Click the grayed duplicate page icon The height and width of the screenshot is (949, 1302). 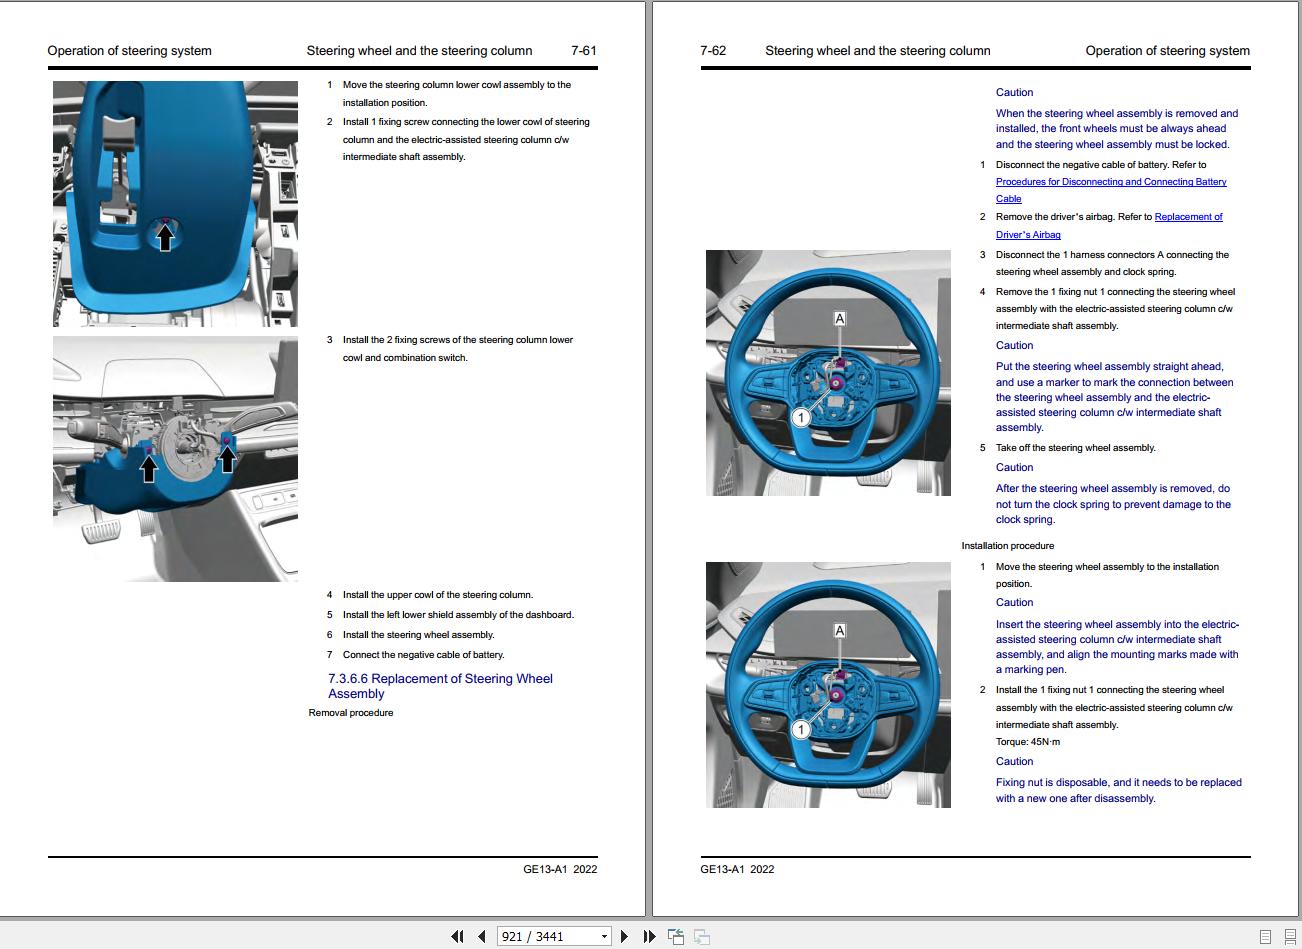[701, 936]
